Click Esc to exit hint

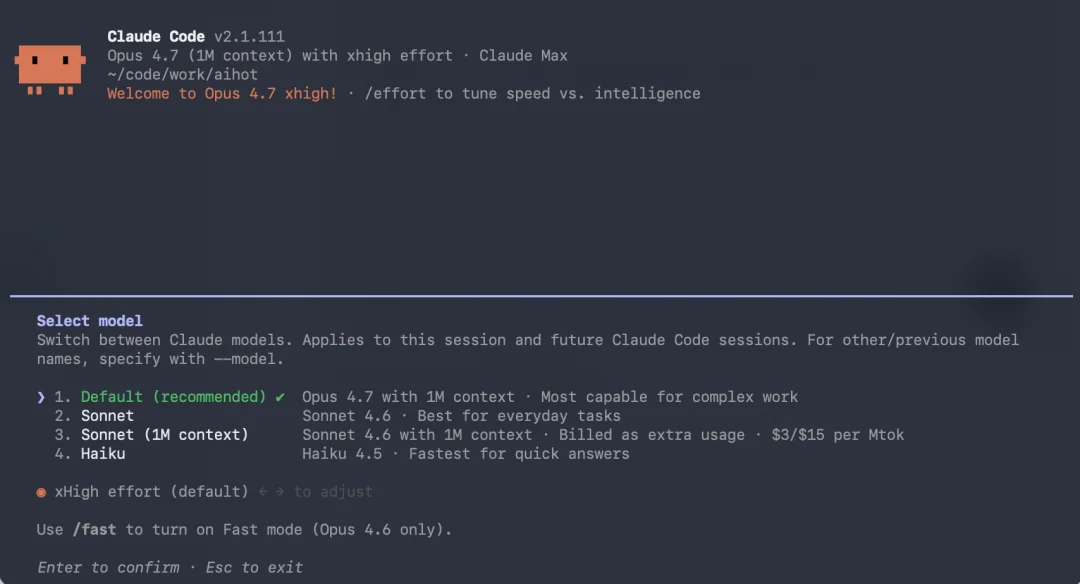coord(254,568)
